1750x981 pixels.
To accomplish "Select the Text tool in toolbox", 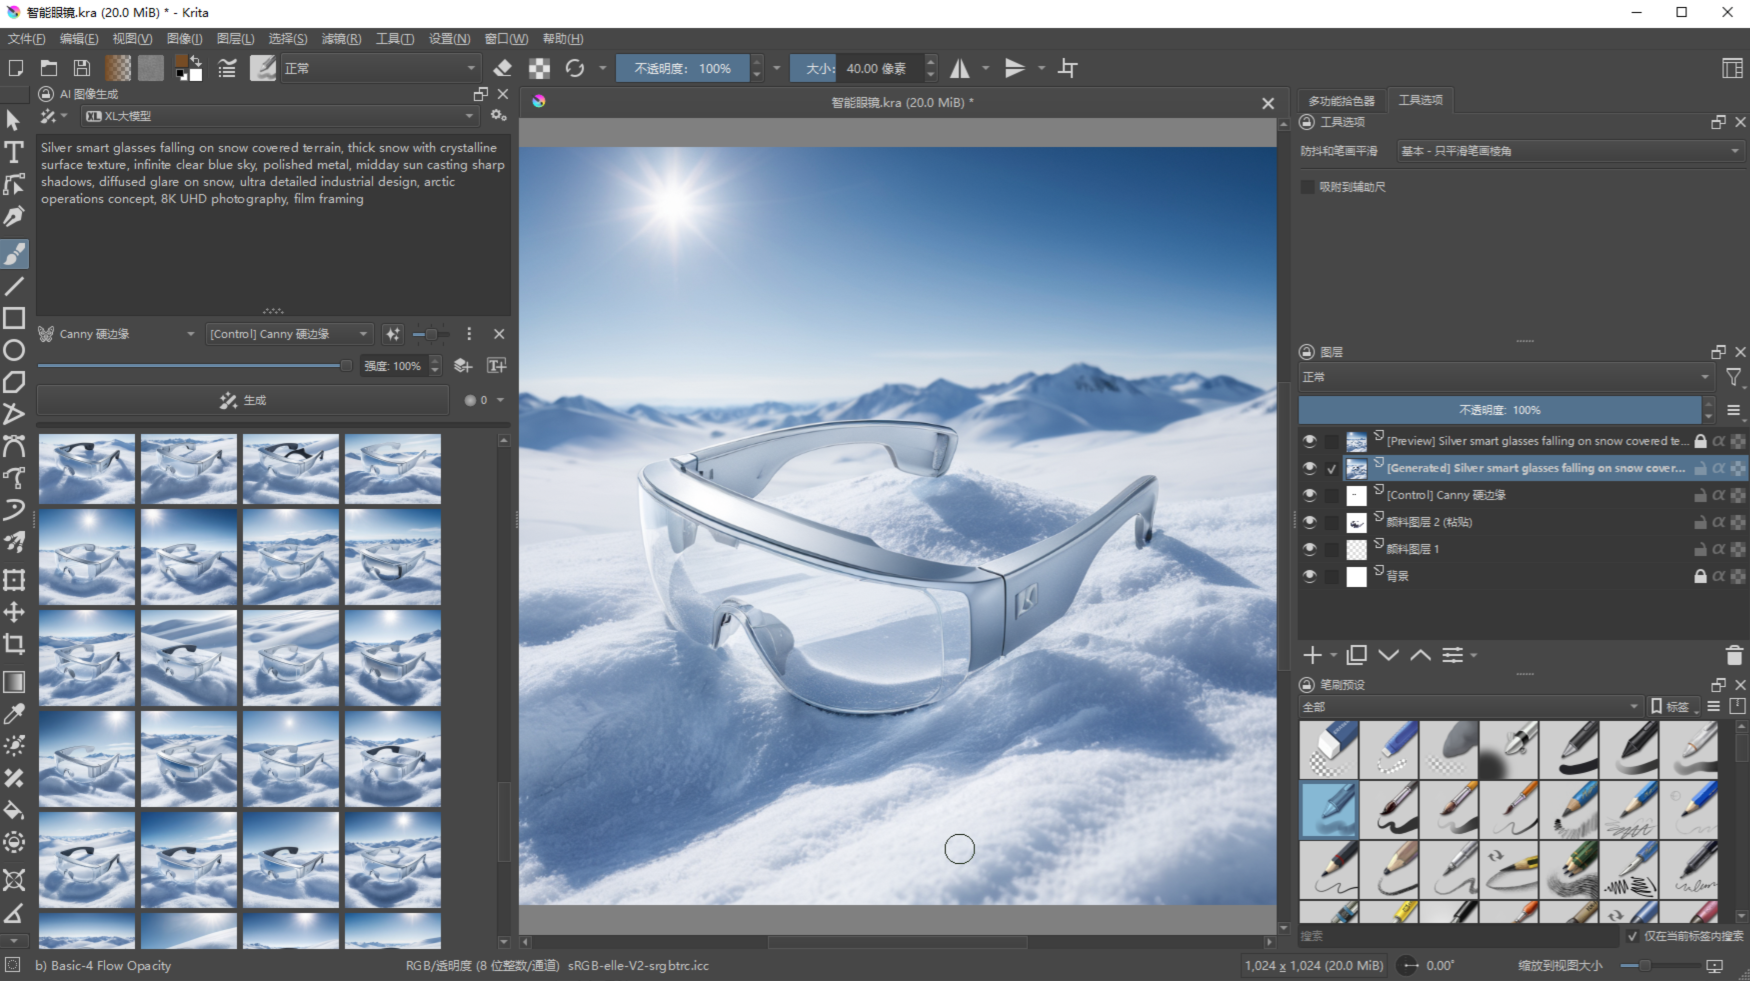I will [14, 152].
